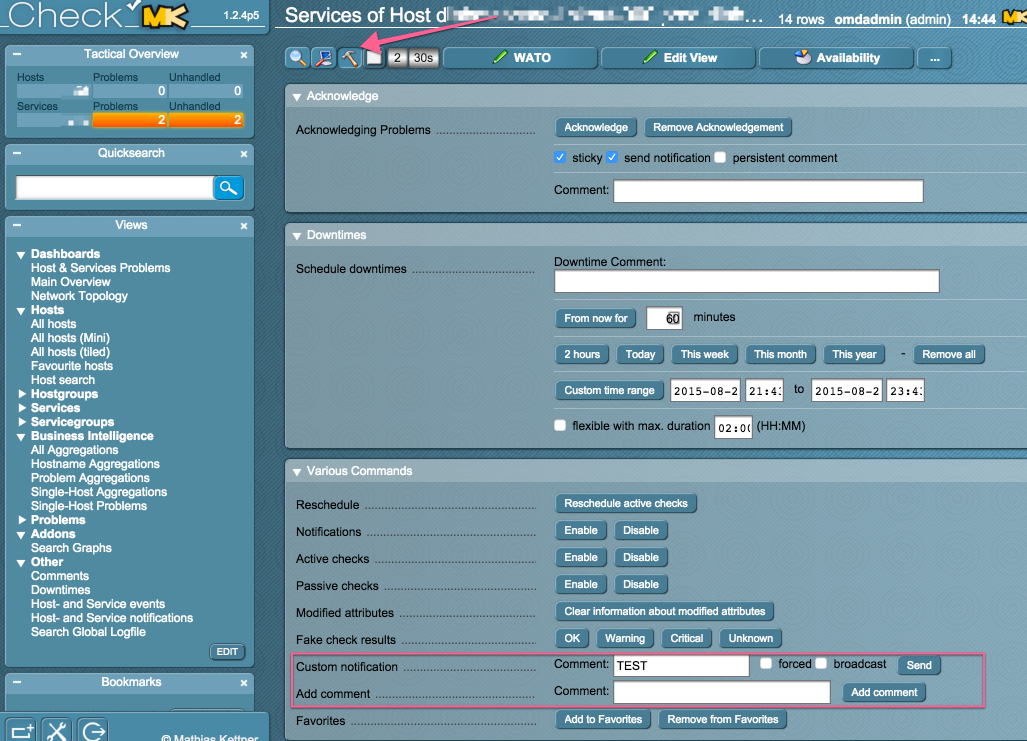Screen dimensions: 1027x741
Task: Collapse Business Intelligence tree node
Action: [21, 437]
